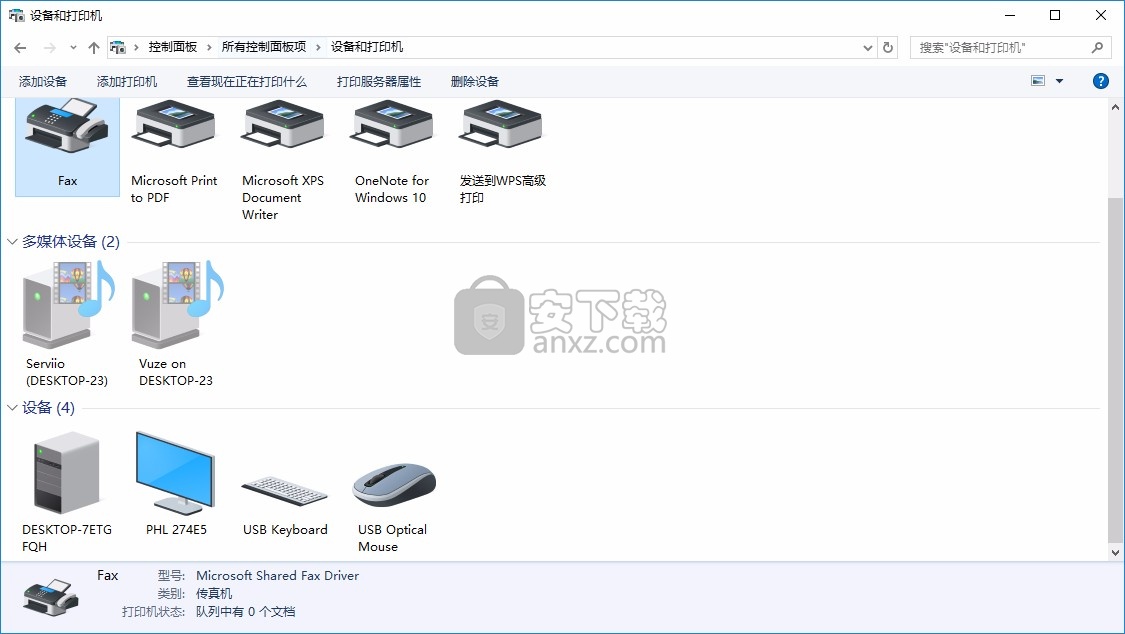1125x634 pixels.
Task: Navigate to 控制面板 breadcrumb
Action: [x=173, y=47]
